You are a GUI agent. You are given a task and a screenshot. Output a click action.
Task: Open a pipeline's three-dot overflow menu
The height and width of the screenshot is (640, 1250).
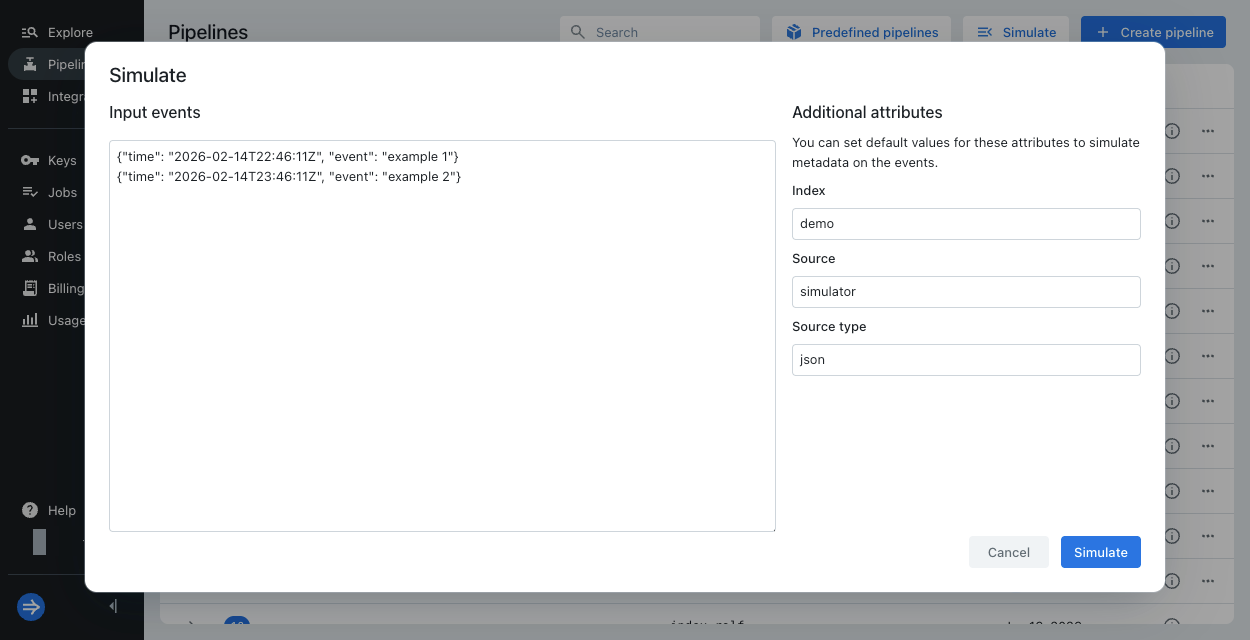[x=1207, y=131]
